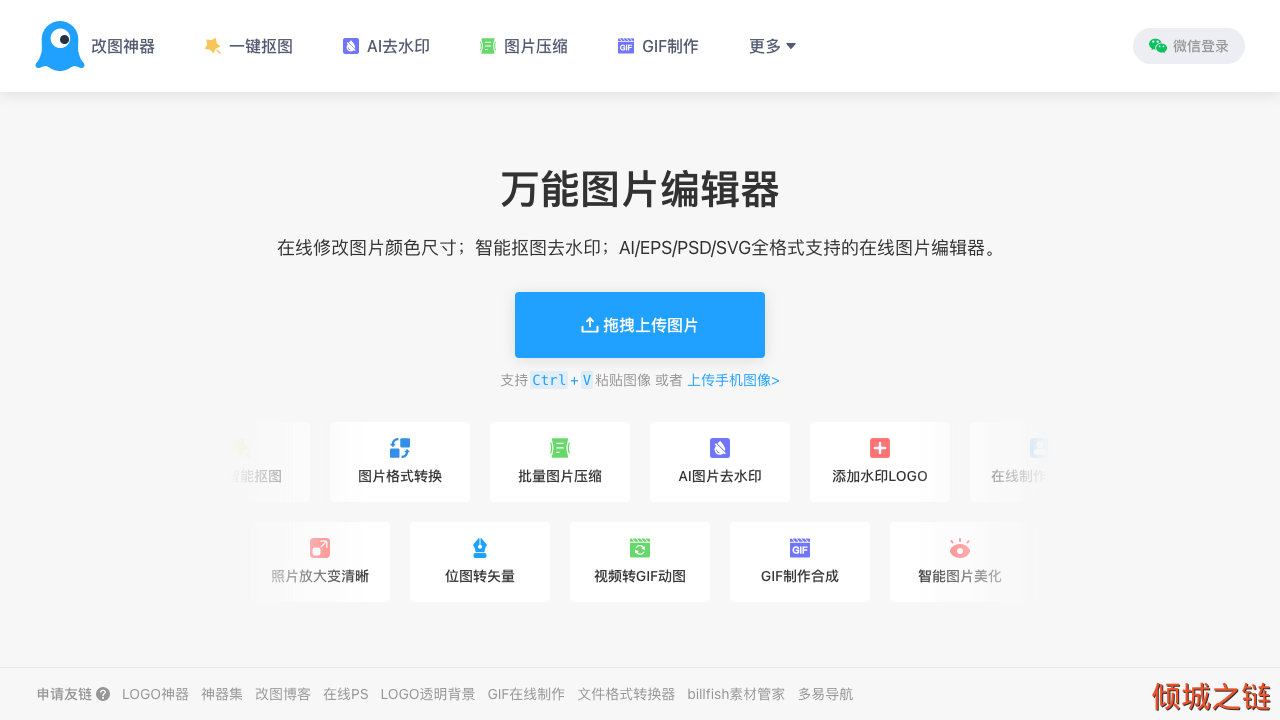Open the billfish素材管家 footer link
Screen dimensions: 1280x720
736,694
